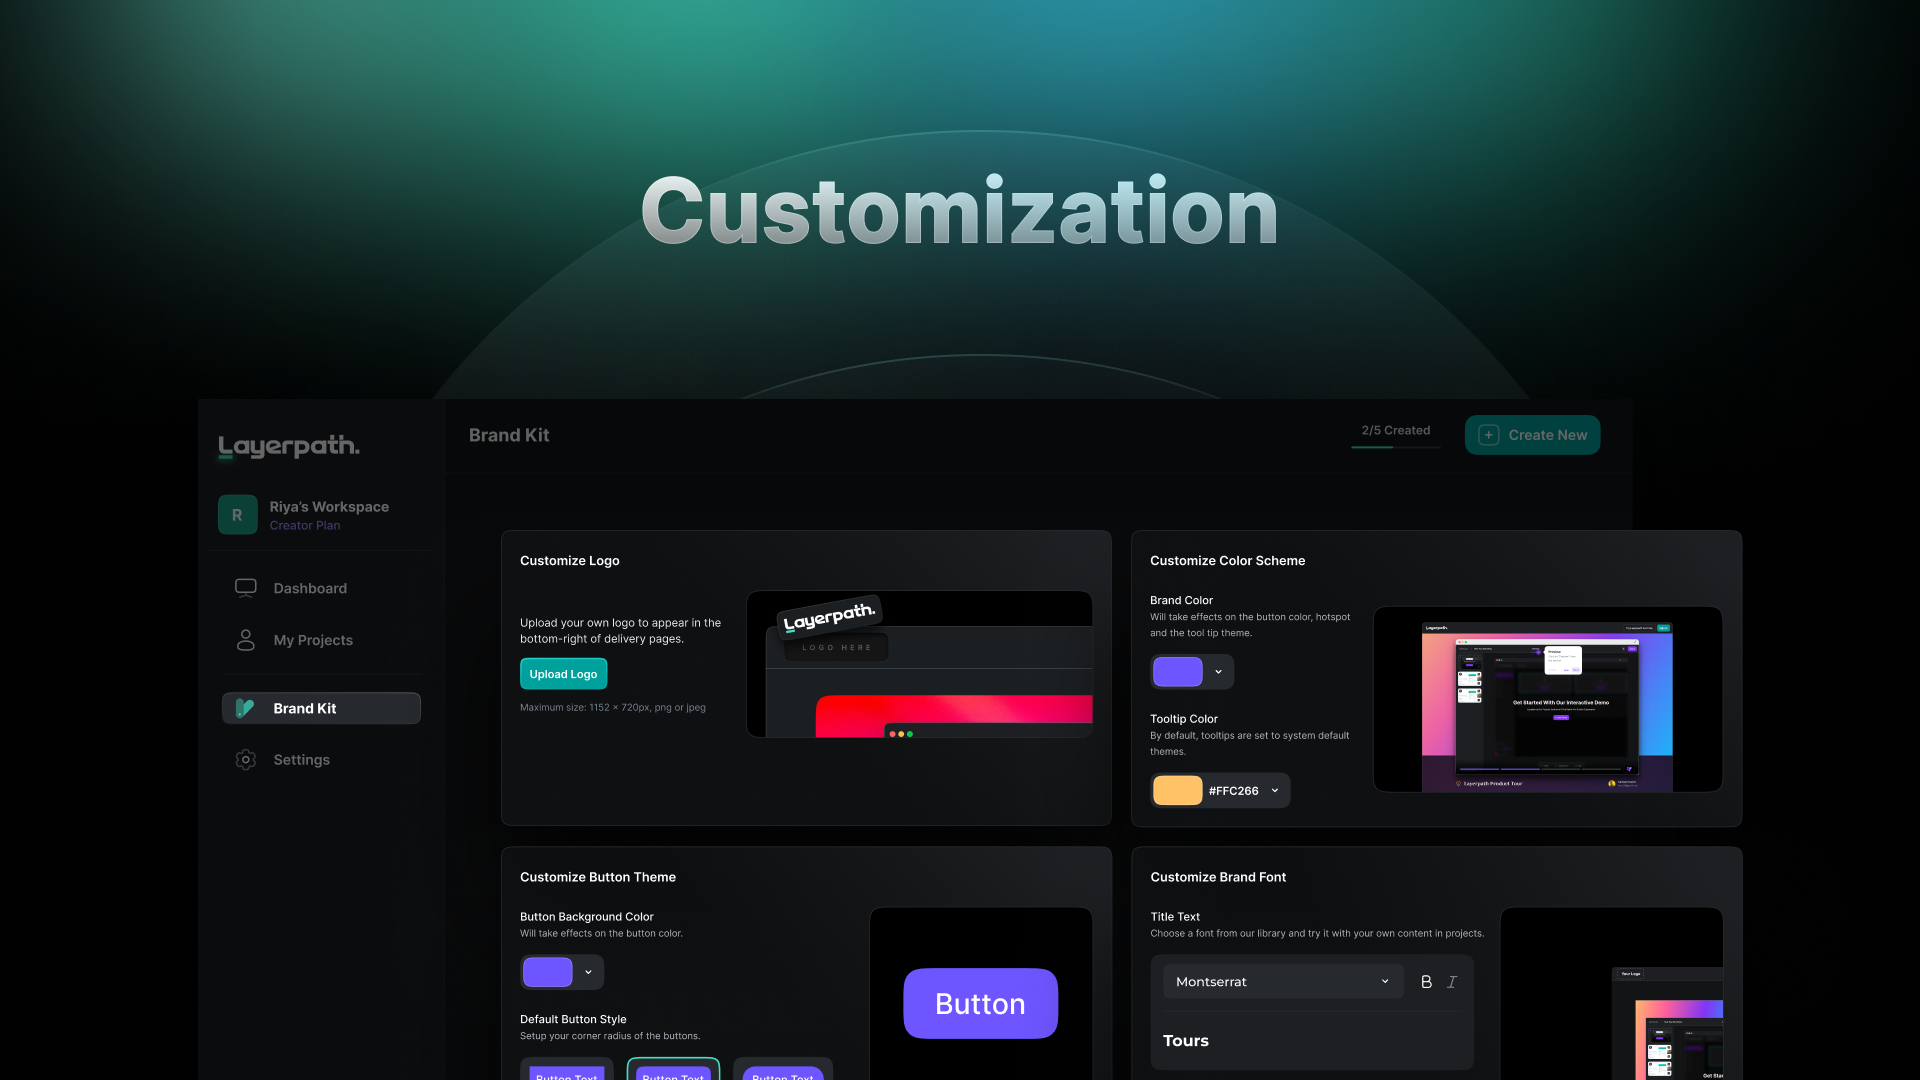The width and height of the screenshot is (1920, 1080).
Task: Expand the Tooltip Color value dropdown
Action: 1276,791
